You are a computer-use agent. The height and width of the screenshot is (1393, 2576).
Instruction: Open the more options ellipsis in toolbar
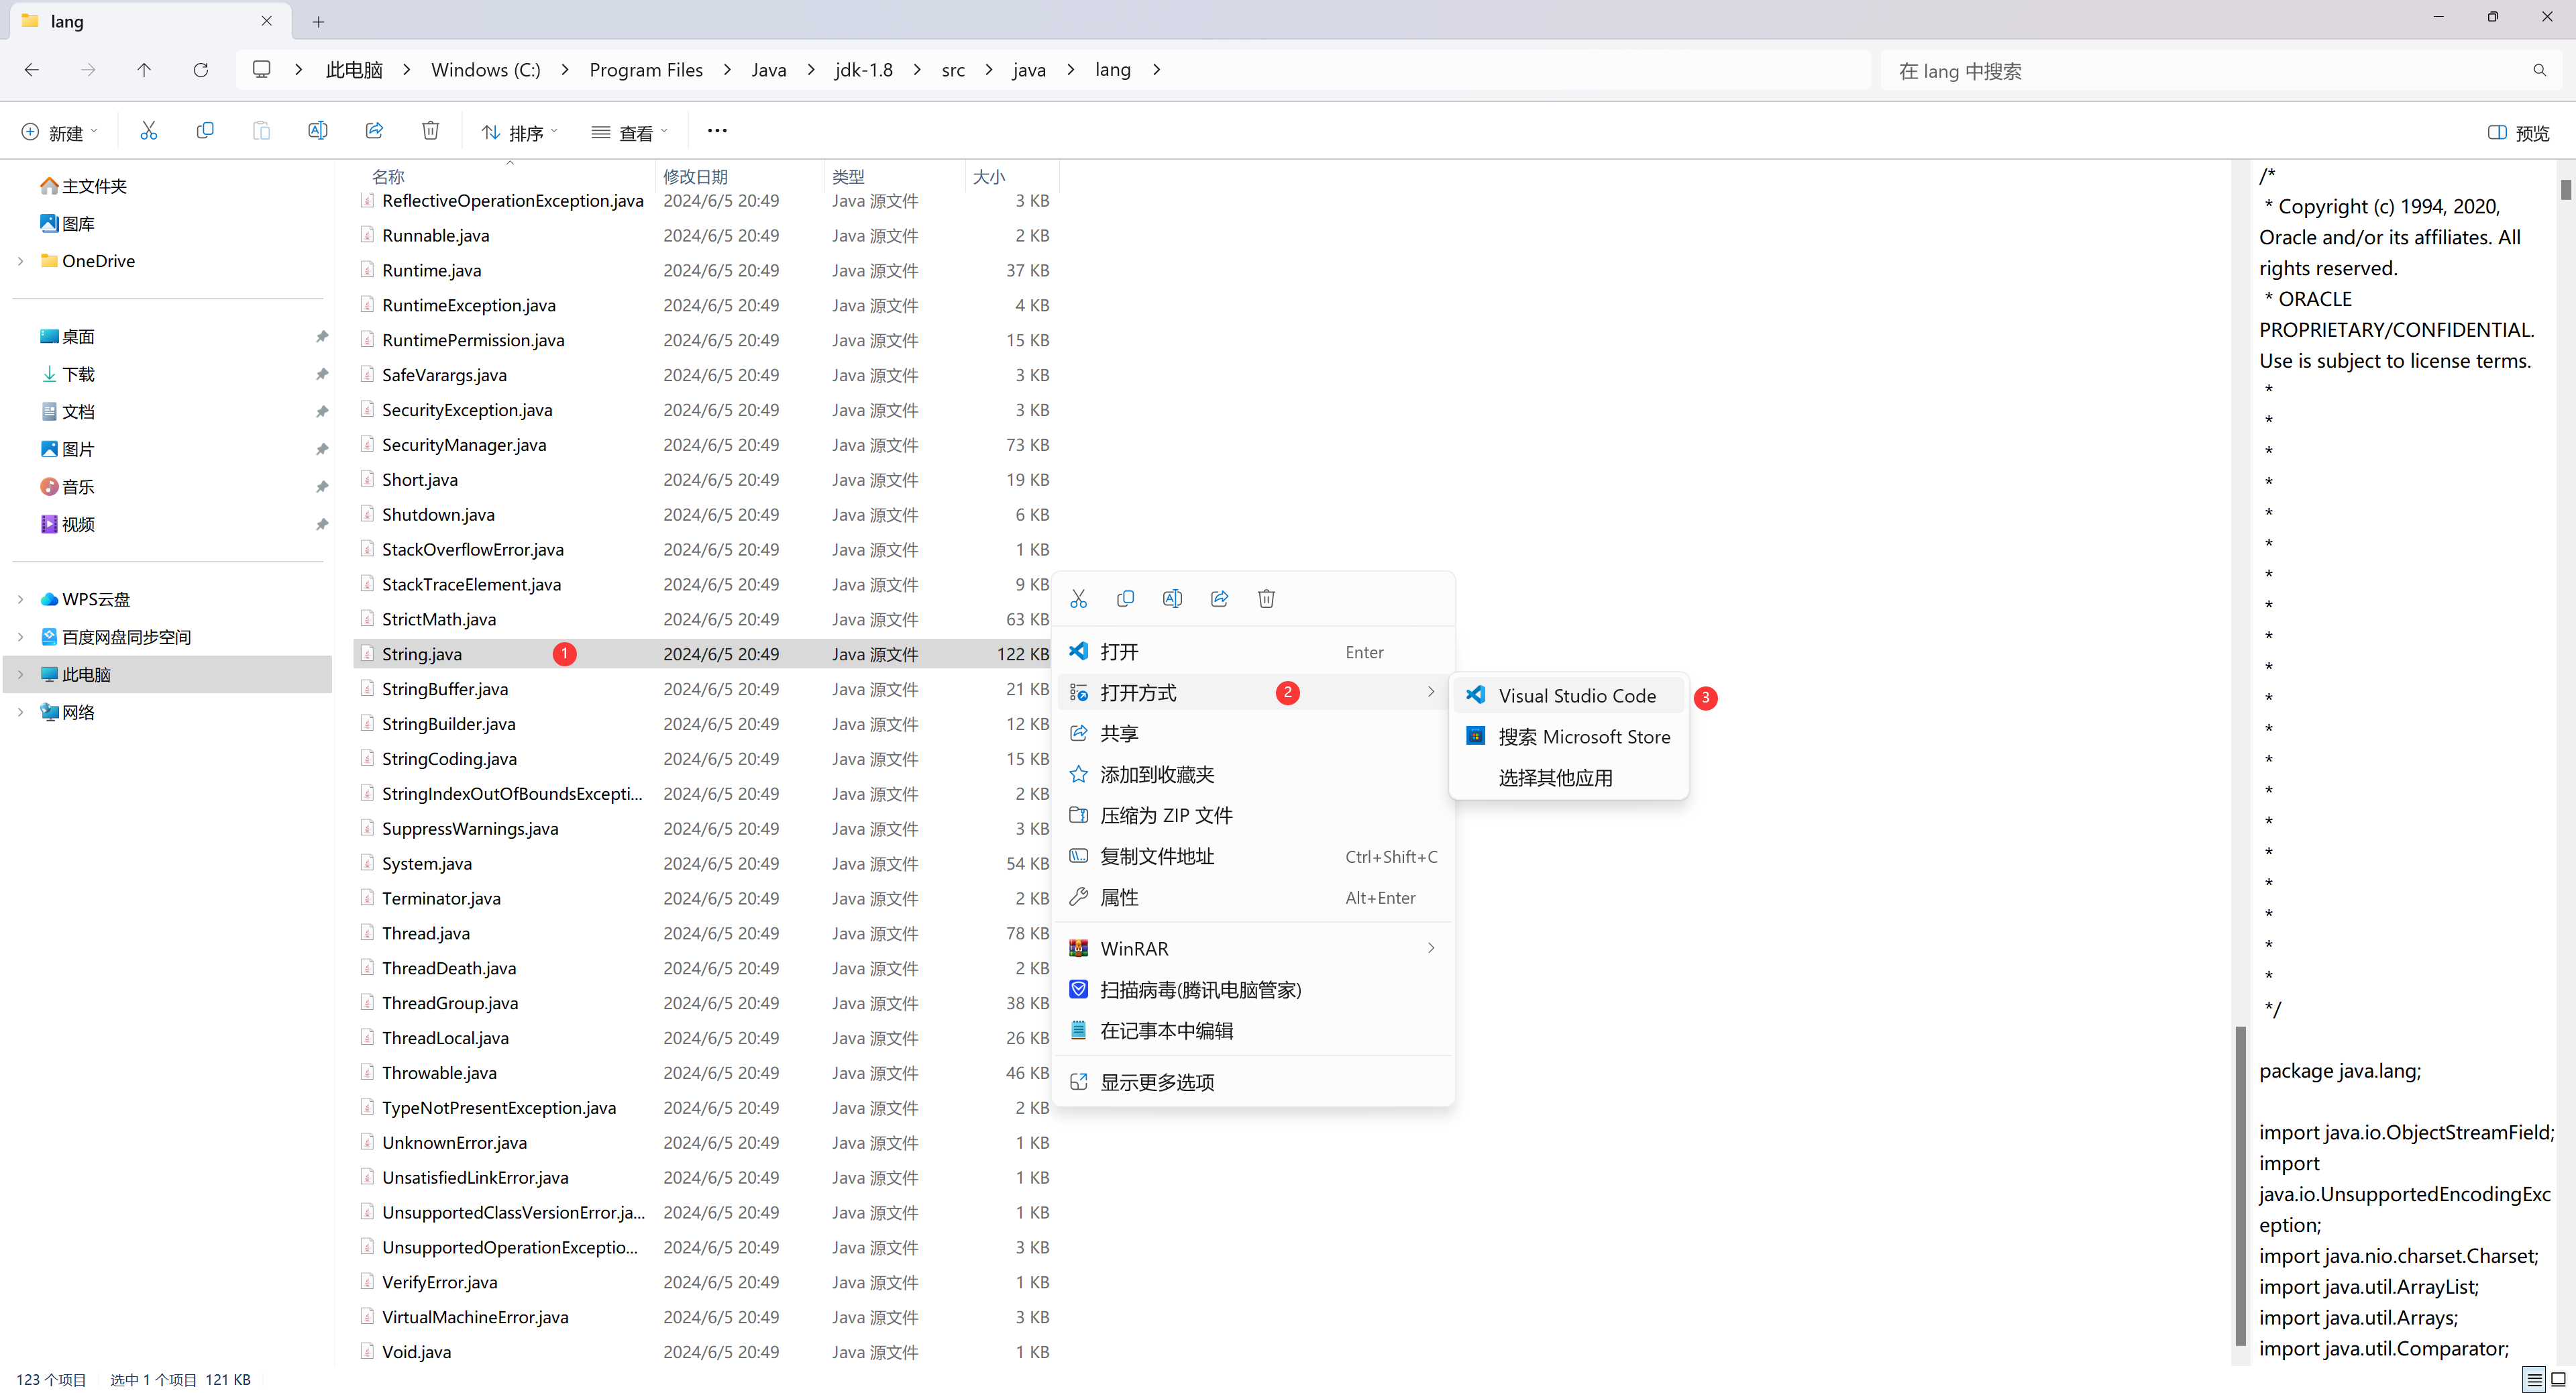[717, 131]
